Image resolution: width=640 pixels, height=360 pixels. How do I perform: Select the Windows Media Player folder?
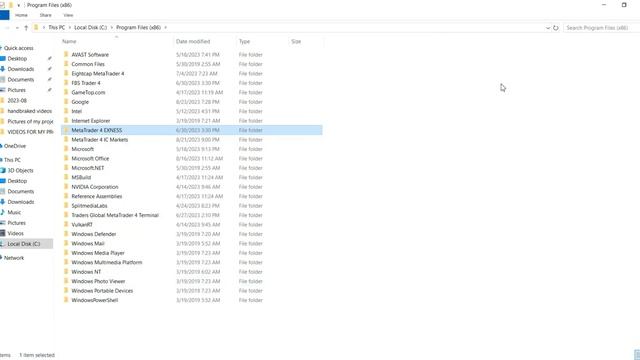98,253
